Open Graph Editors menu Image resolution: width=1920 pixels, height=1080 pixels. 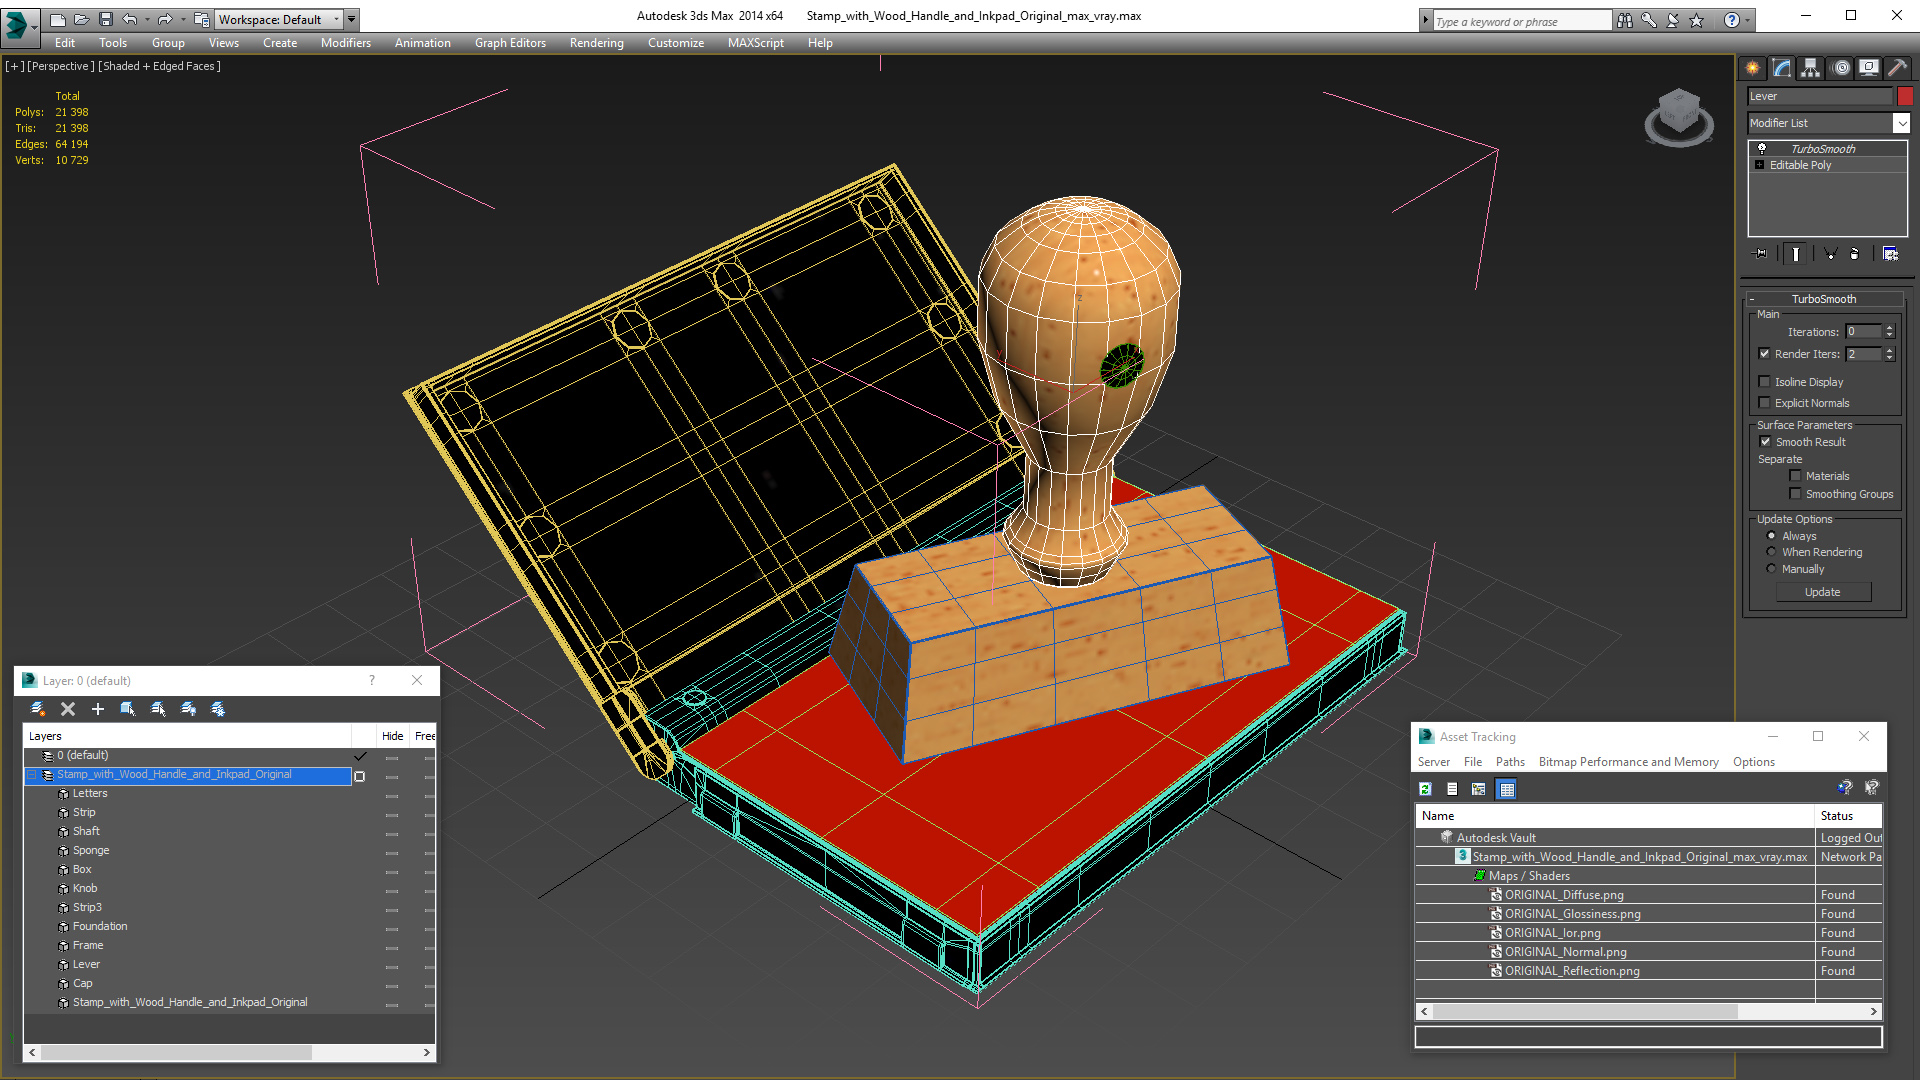coord(510,43)
